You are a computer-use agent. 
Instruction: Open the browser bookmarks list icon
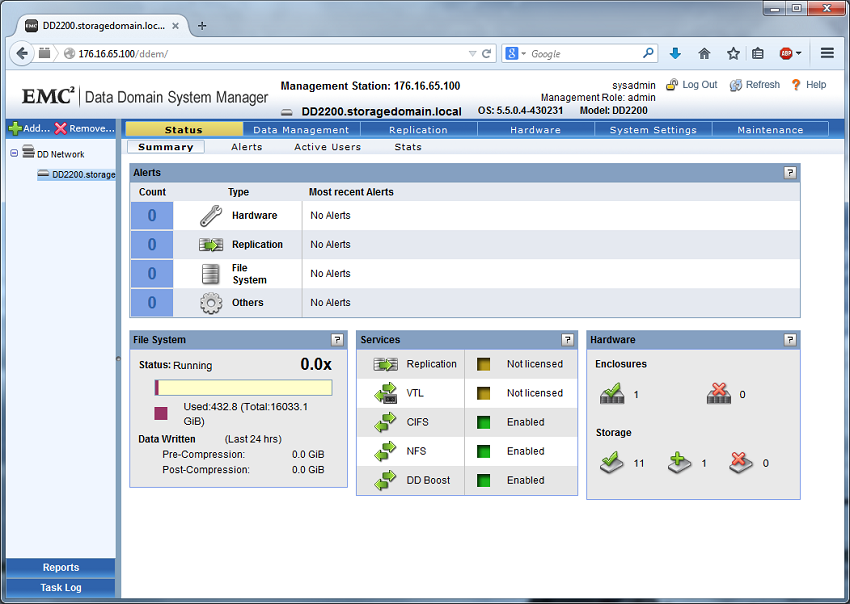(758, 53)
